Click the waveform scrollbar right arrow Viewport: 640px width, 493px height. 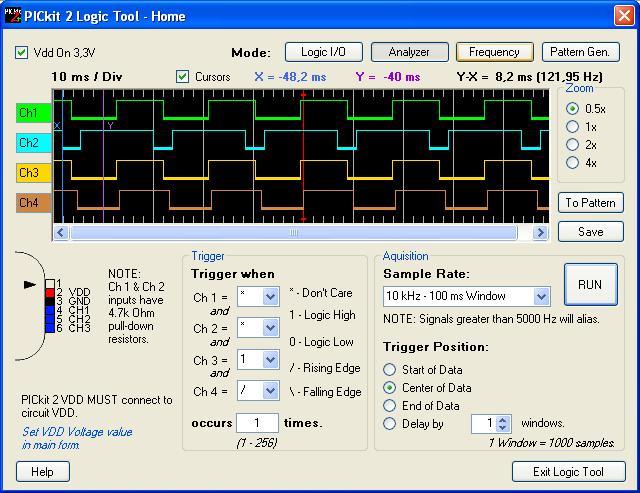(x=540, y=233)
